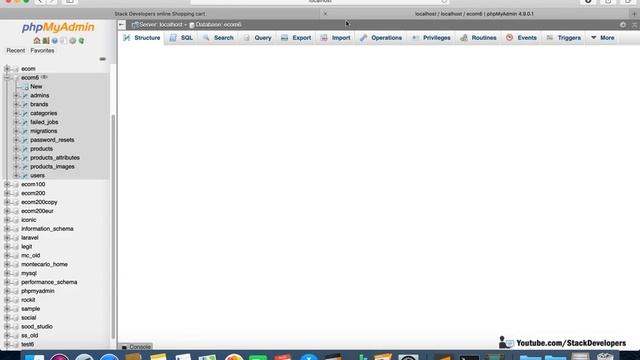Open page-related settings gear at top right
Viewport: 640px width, 360px height.
[x=622, y=24]
